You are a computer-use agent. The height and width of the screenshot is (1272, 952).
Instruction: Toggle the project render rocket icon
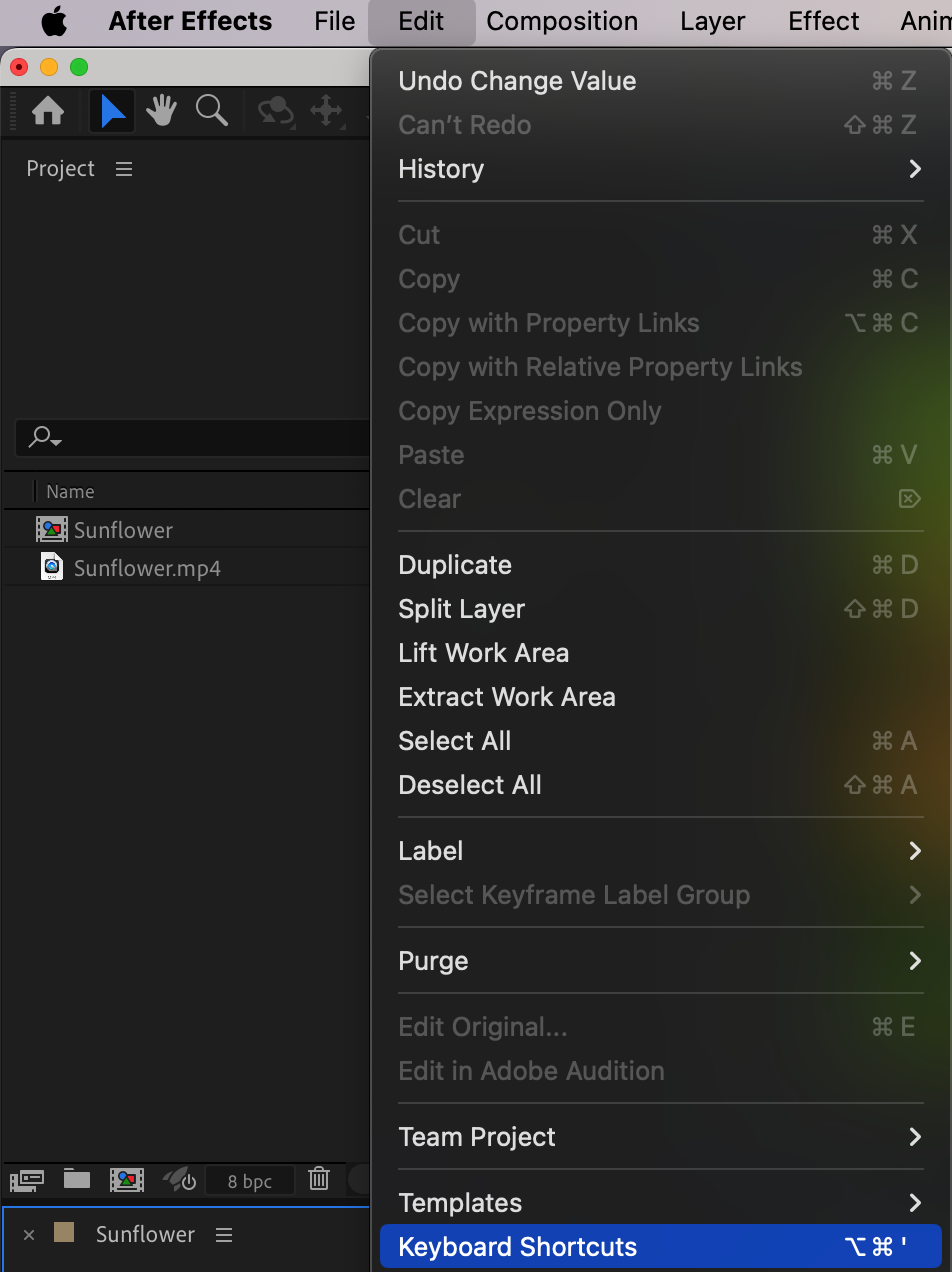179,1180
